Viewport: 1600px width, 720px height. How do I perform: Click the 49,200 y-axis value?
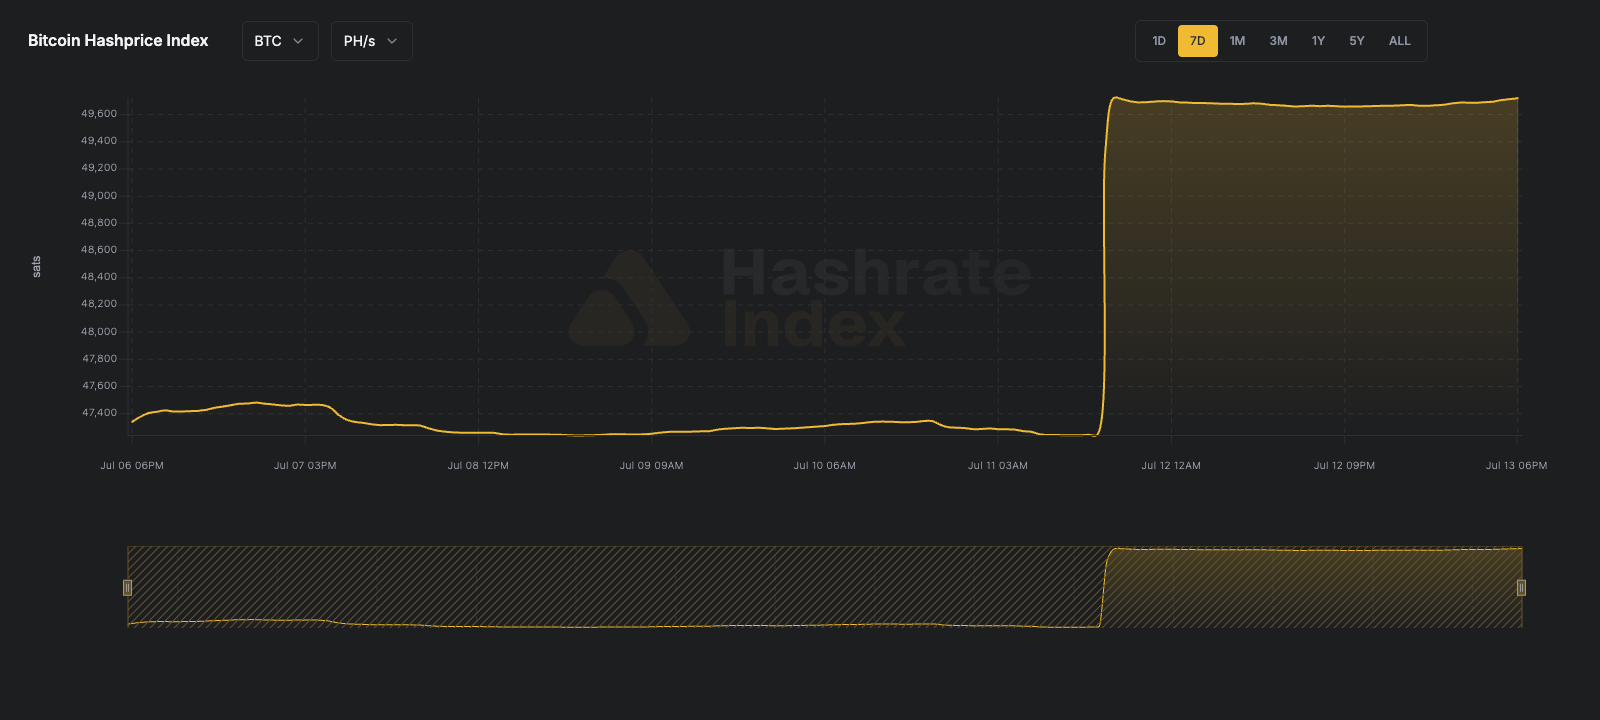[99, 168]
